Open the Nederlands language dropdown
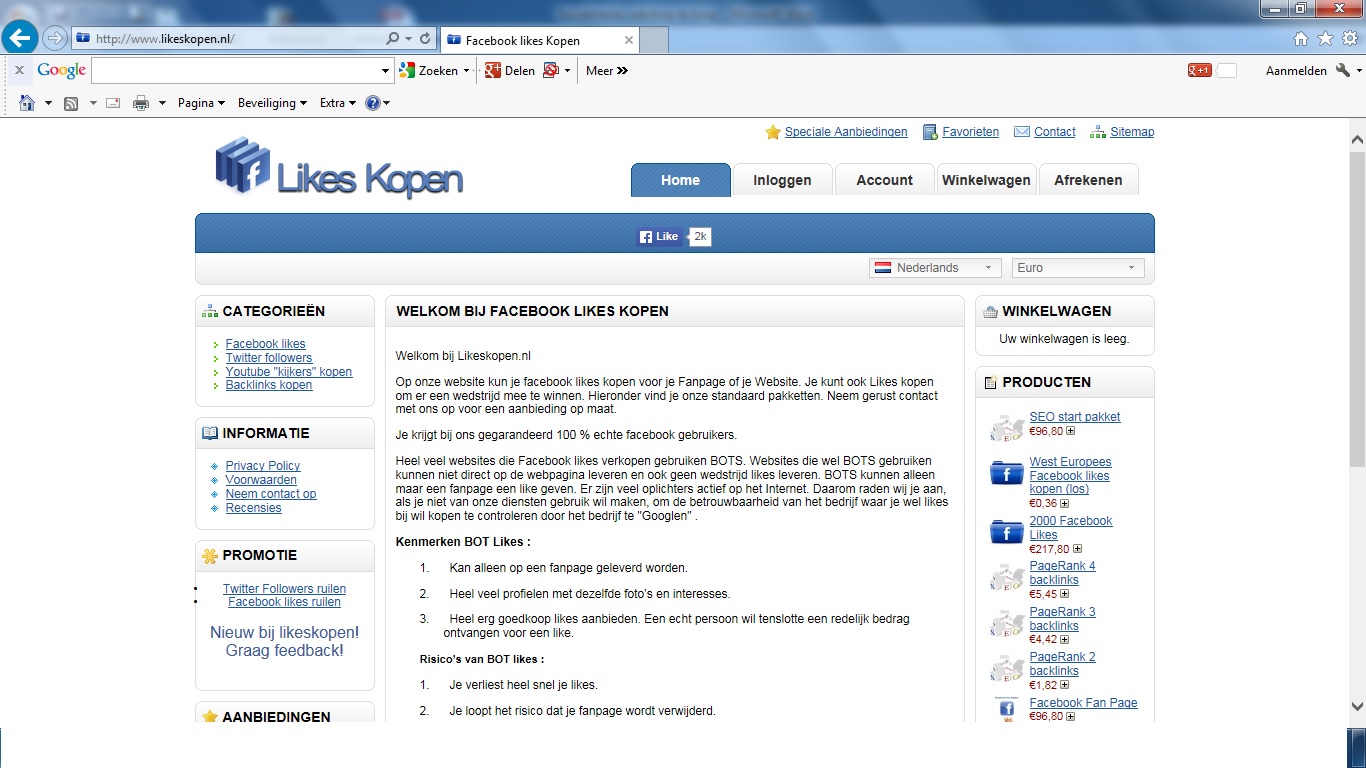This screenshot has height=768, width=1366. coord(935,268)
